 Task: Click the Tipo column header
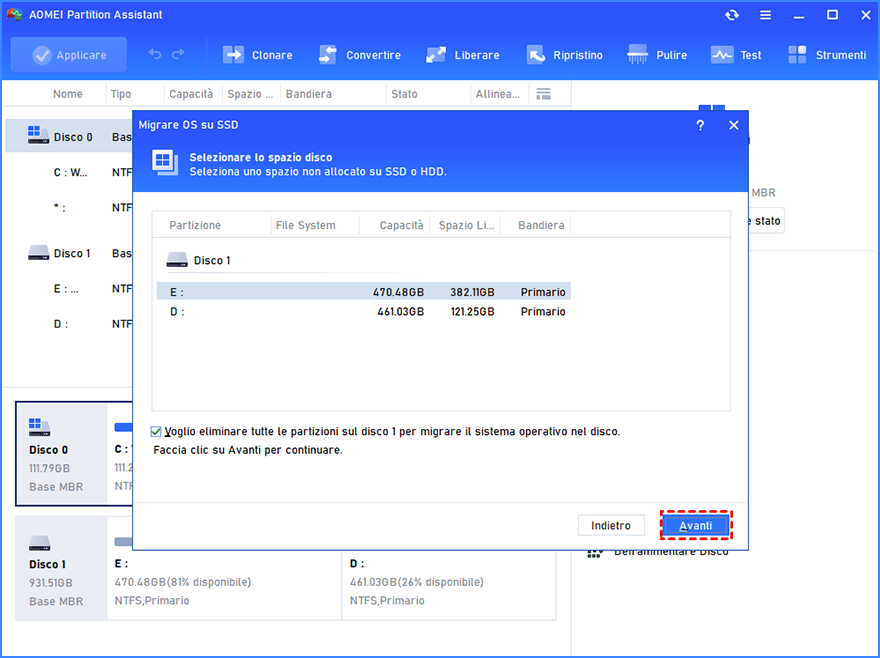click(x=121, y=94)
